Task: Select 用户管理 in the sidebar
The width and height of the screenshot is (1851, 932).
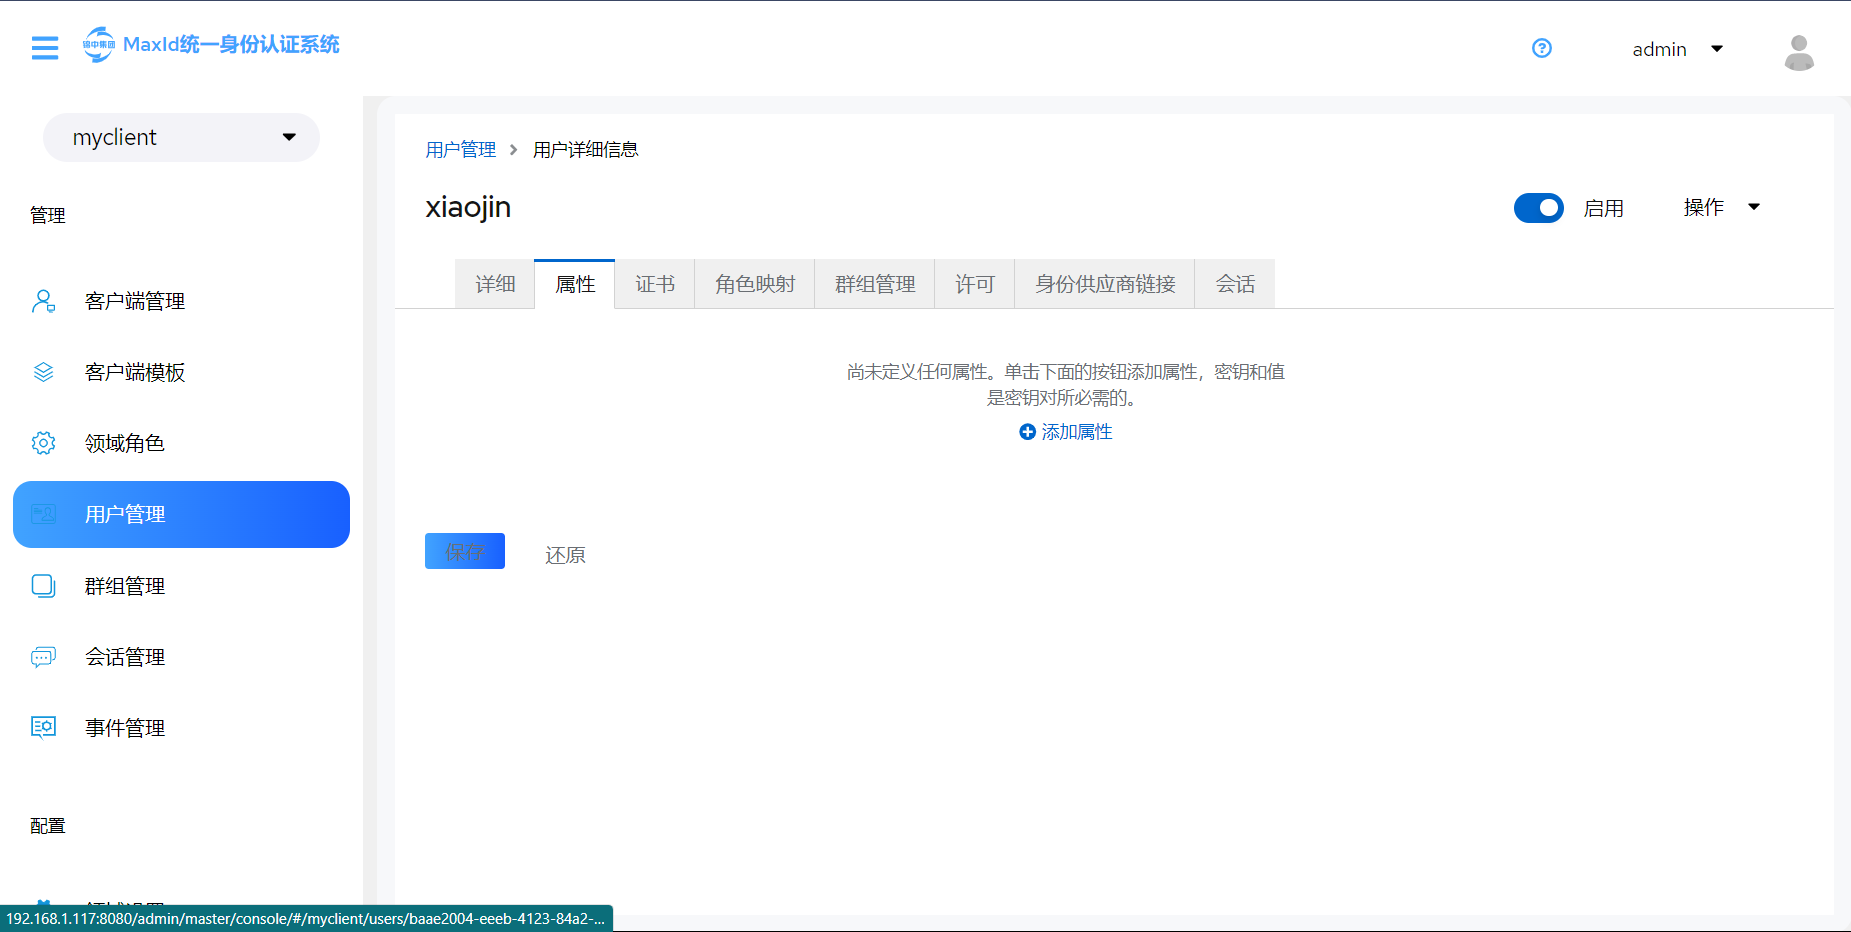Action: point(181,514)
